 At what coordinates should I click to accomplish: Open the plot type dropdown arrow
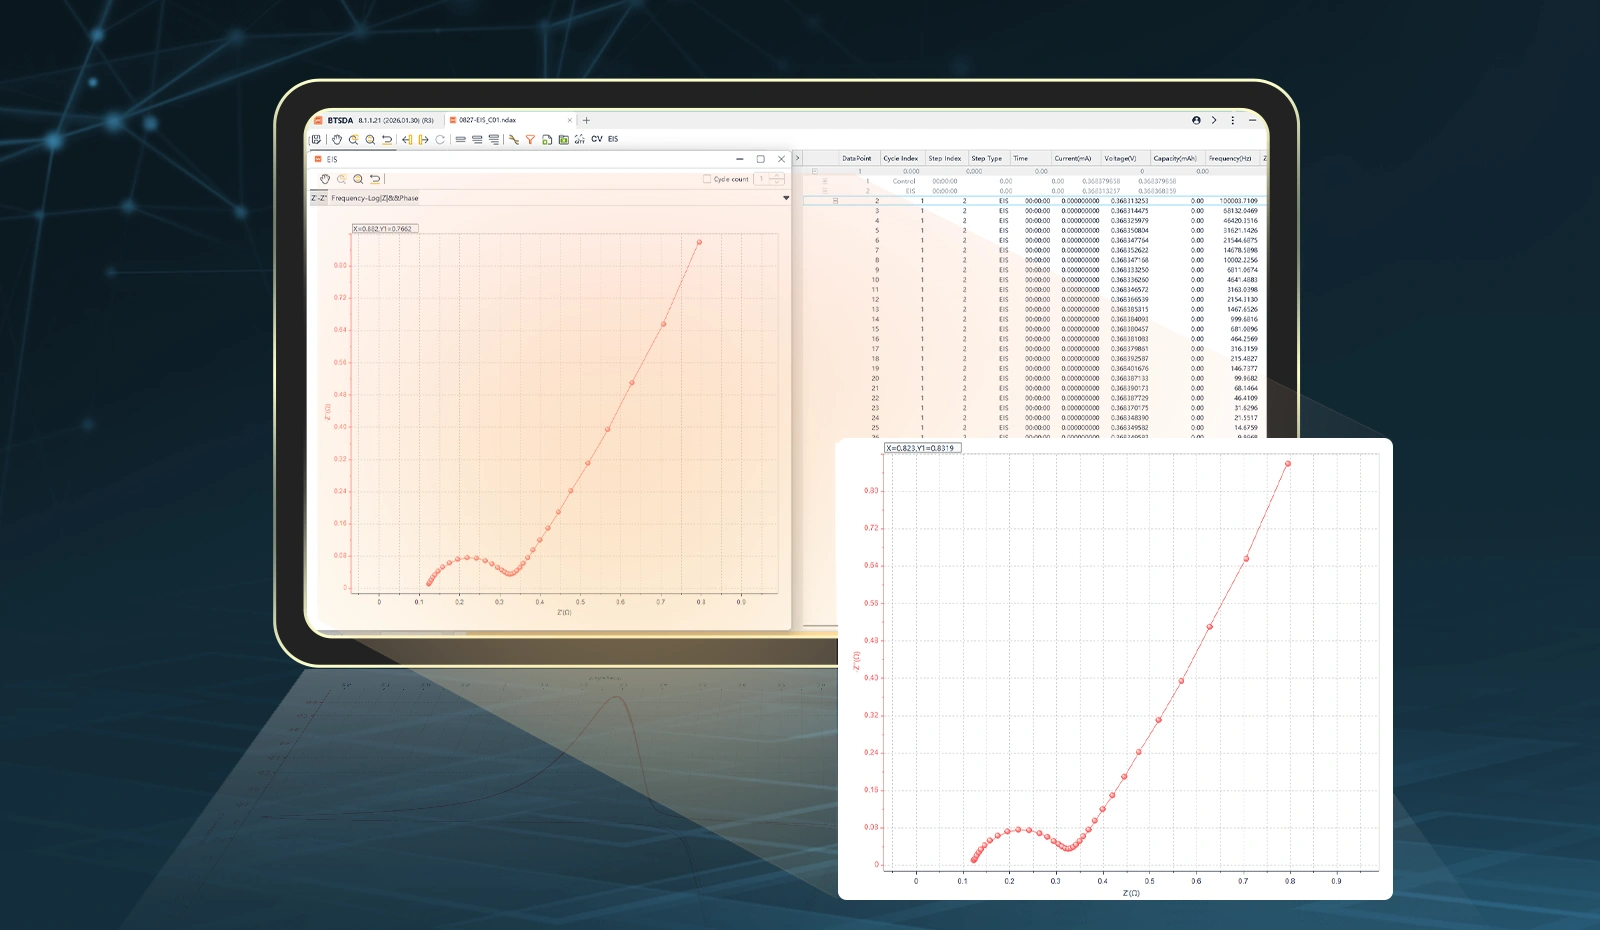point(786,198)
